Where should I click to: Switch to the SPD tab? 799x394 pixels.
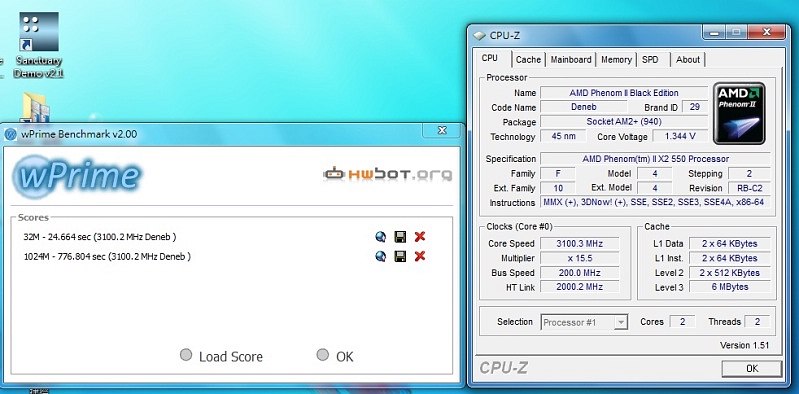click(650, 60)
